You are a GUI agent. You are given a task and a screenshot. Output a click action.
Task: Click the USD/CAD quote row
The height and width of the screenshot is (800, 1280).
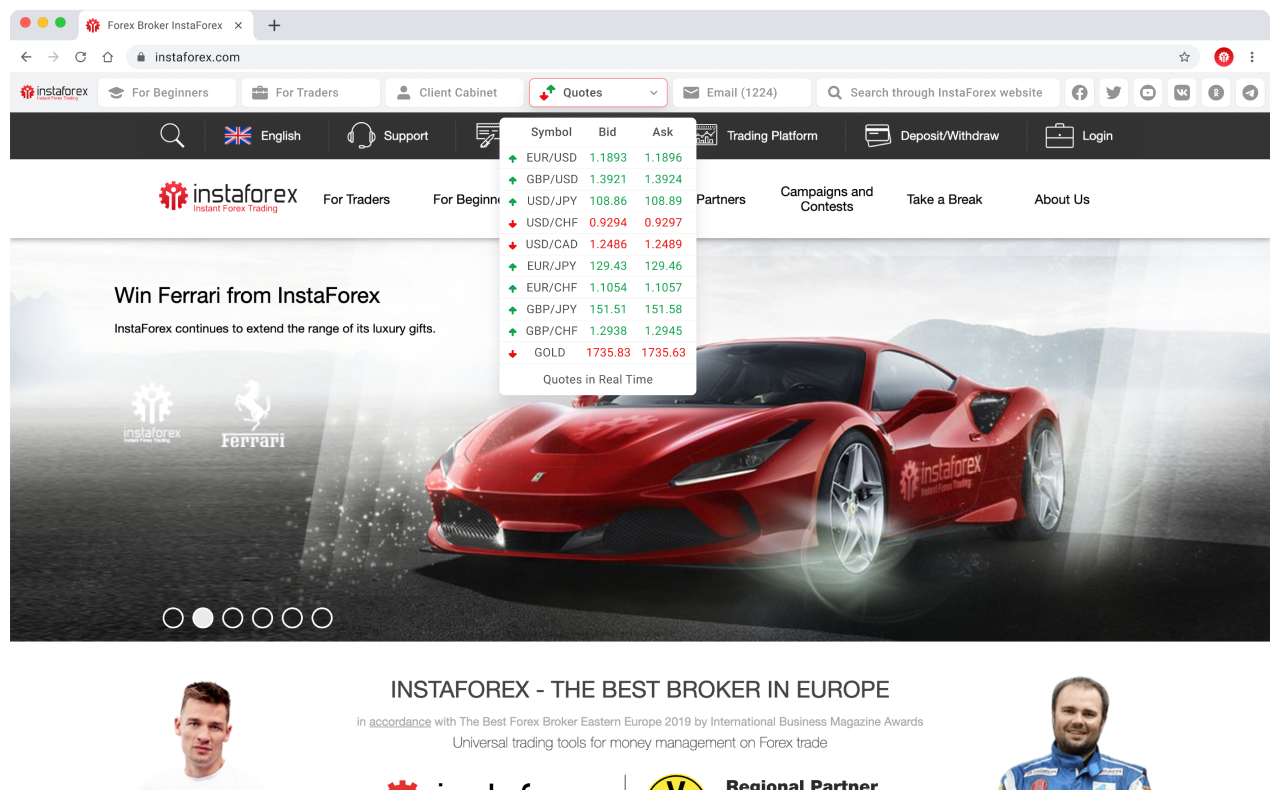click(x=598, y=244)
